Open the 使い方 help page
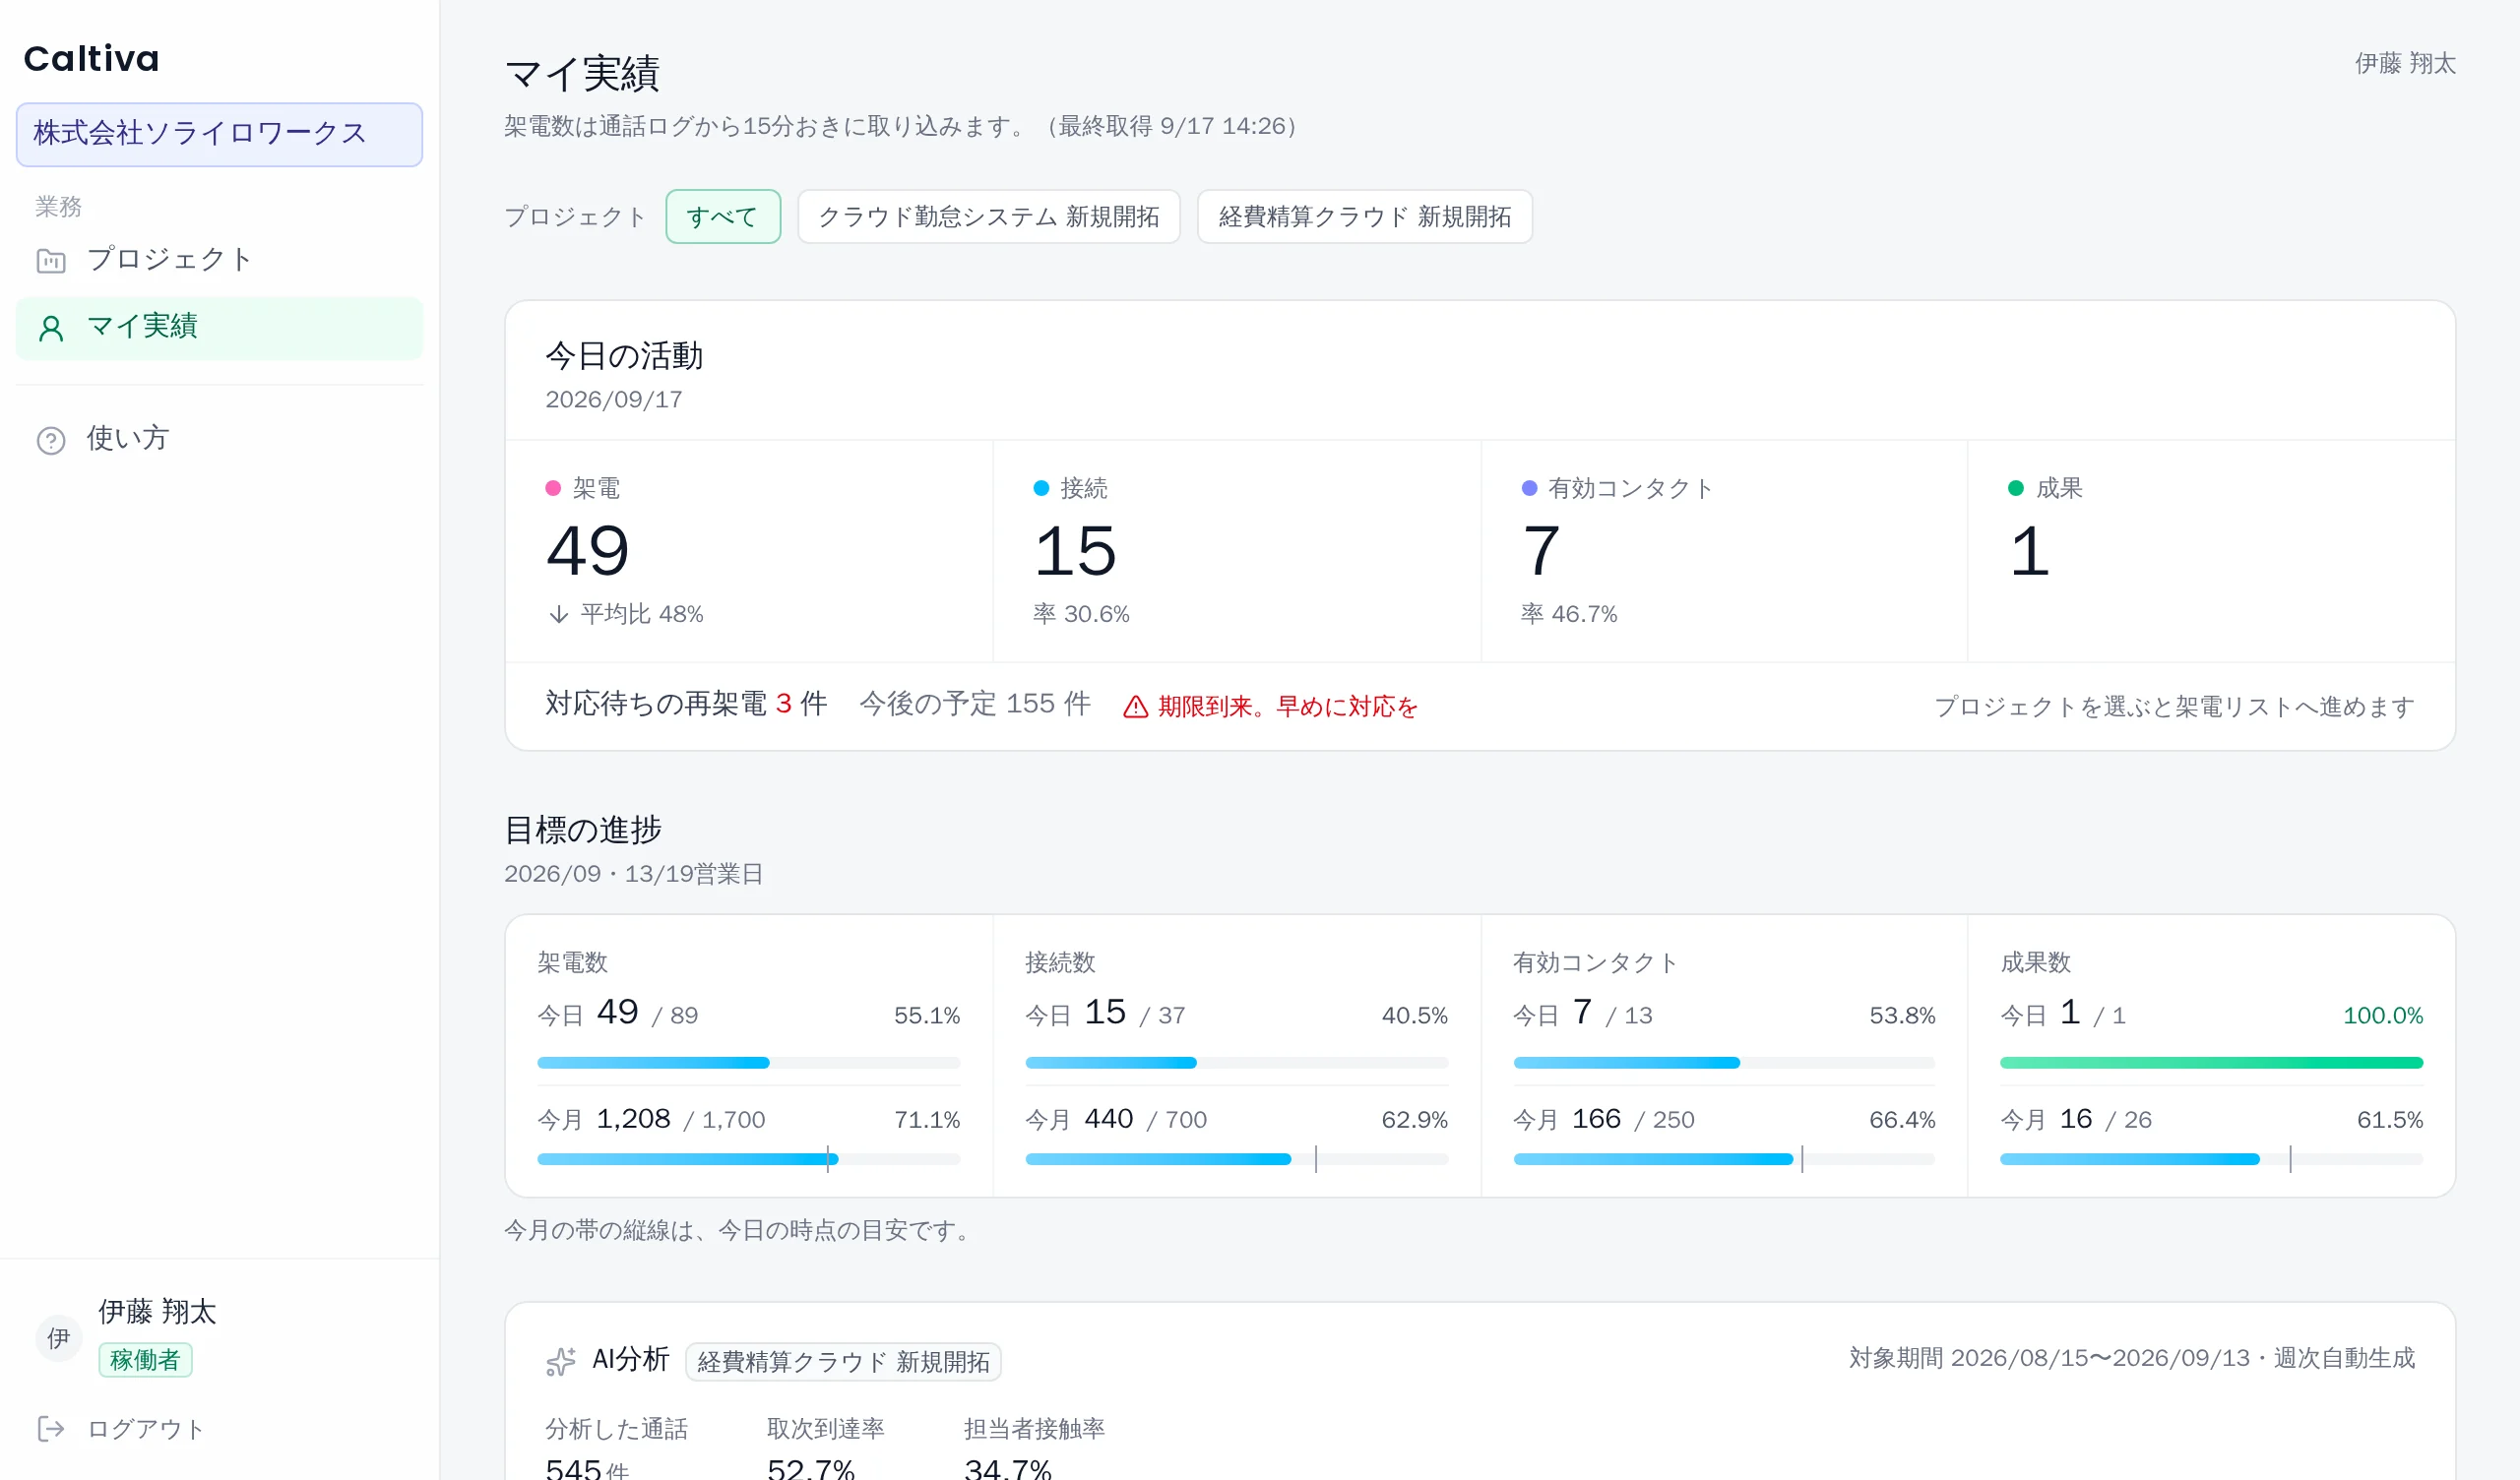Screen dimensions: 2520x1480 pos(219,439)
